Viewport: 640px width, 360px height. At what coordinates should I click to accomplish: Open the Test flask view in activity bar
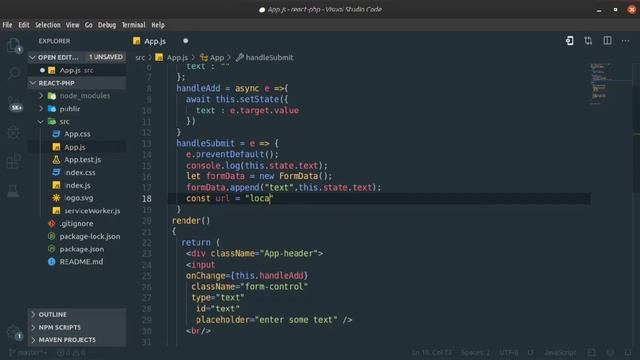pyautogui.click(x=13, y=191)
